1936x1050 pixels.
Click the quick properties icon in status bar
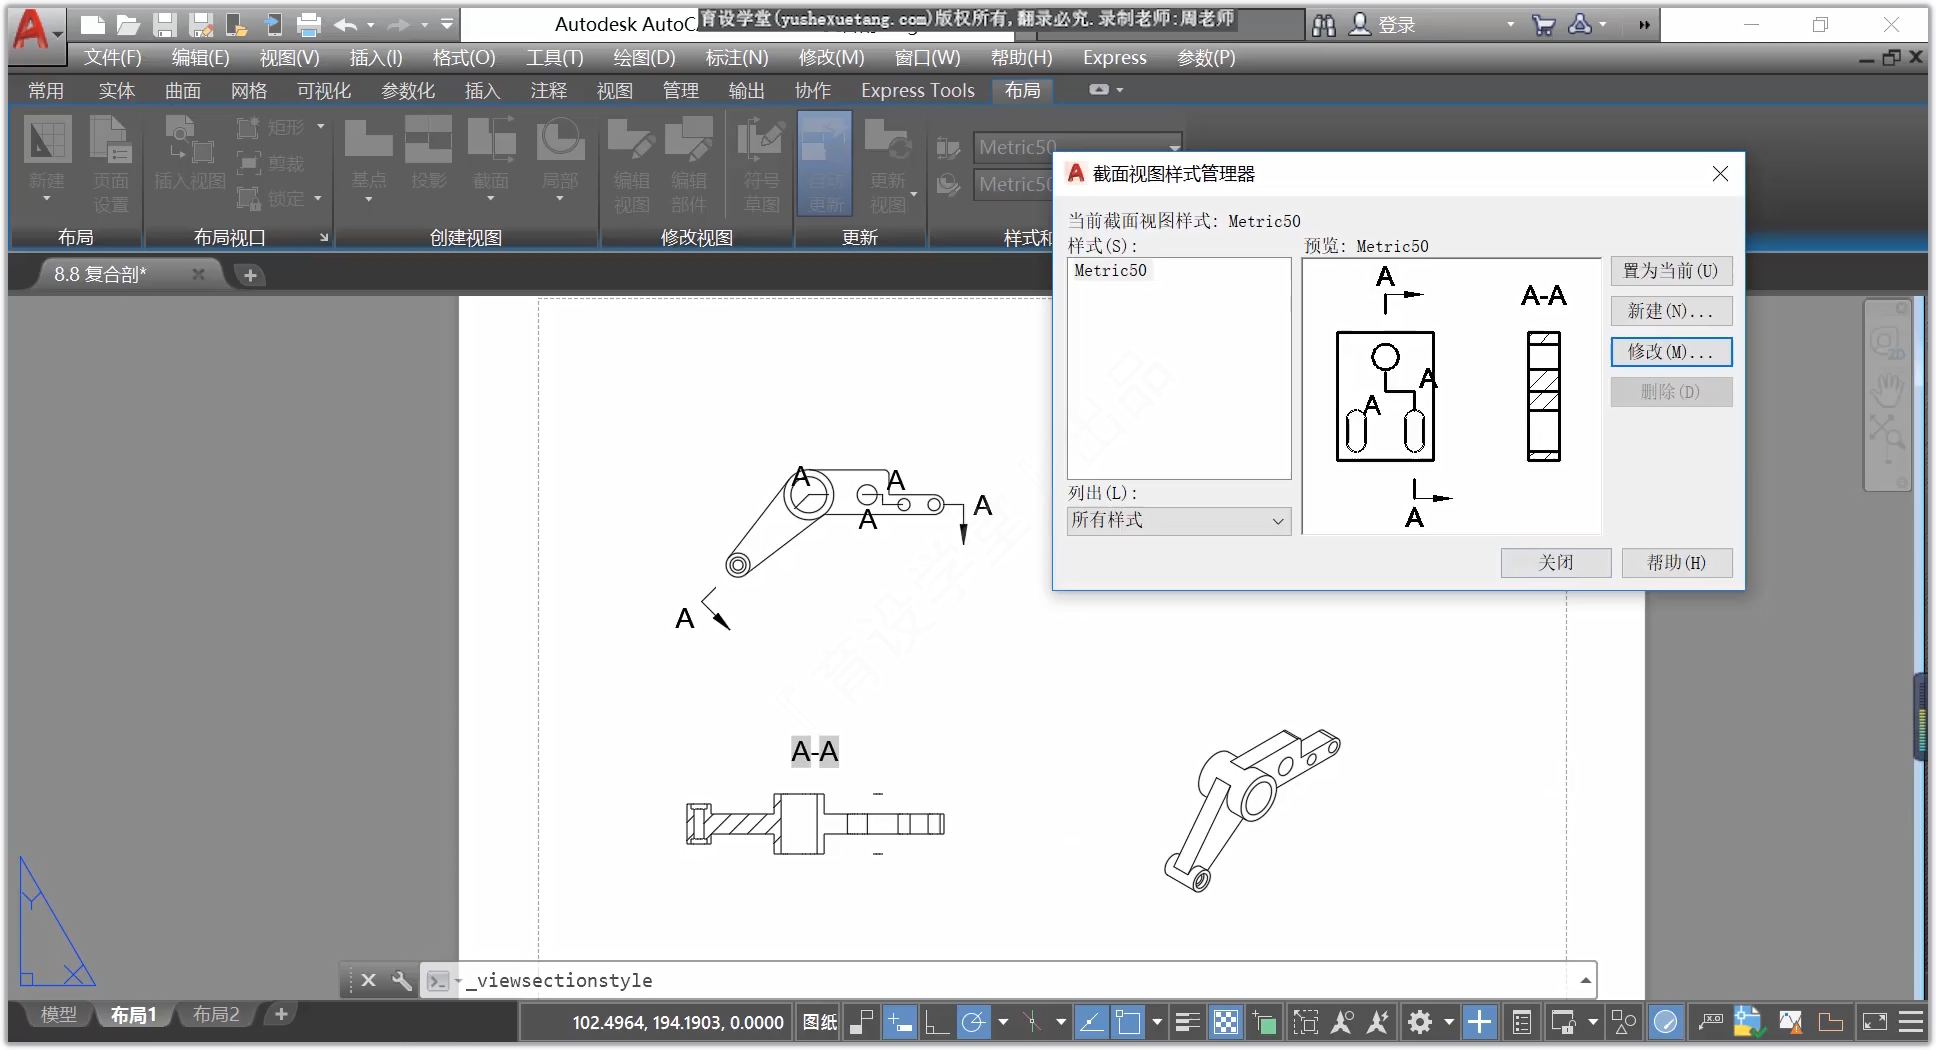1521,1022
